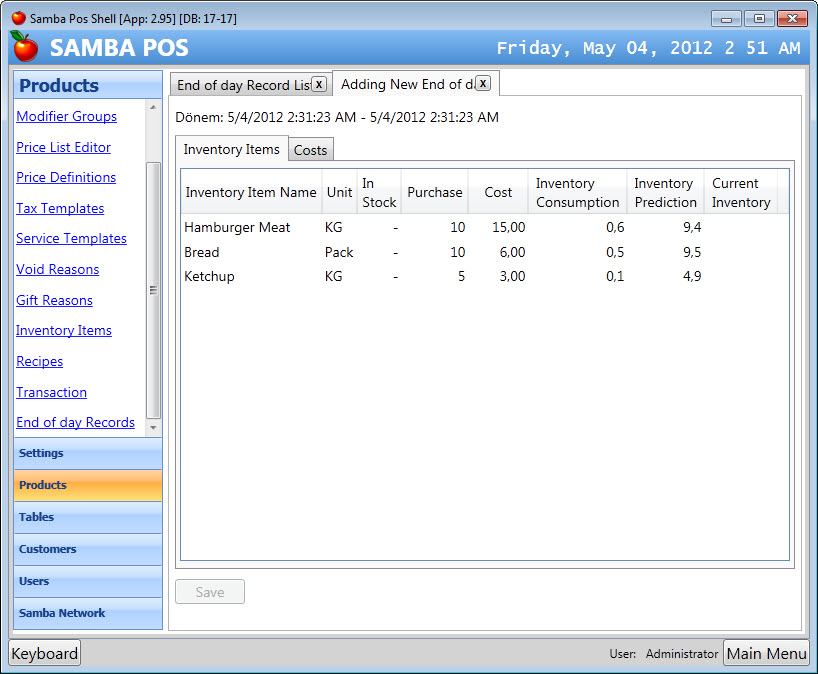Click the Inventory Consumption column header
This screenshot has width=818, height=674.
tap(578, 192)
